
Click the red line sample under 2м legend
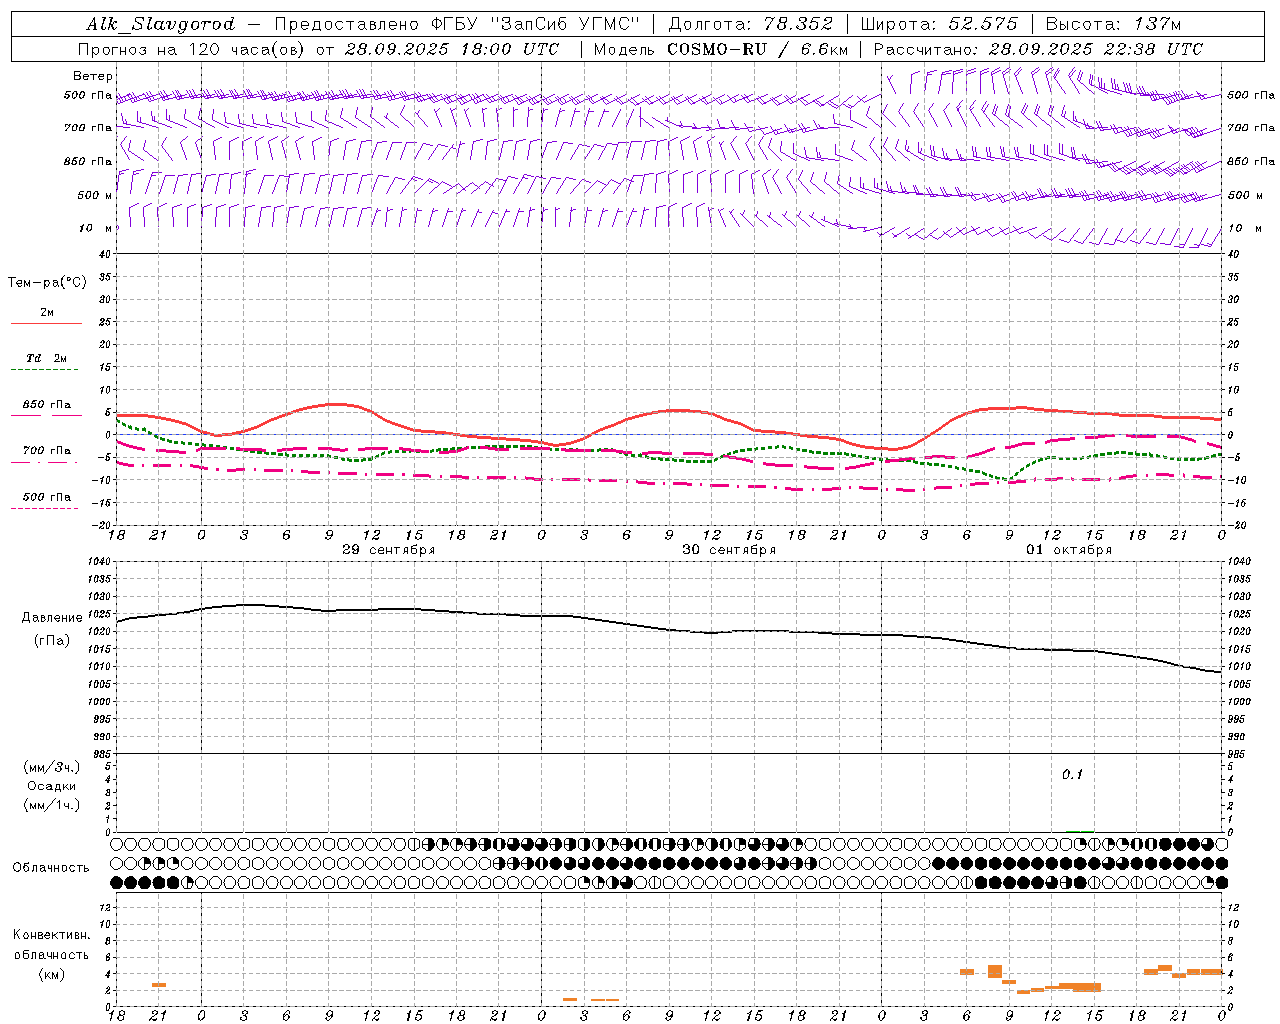tap(46, 324)
